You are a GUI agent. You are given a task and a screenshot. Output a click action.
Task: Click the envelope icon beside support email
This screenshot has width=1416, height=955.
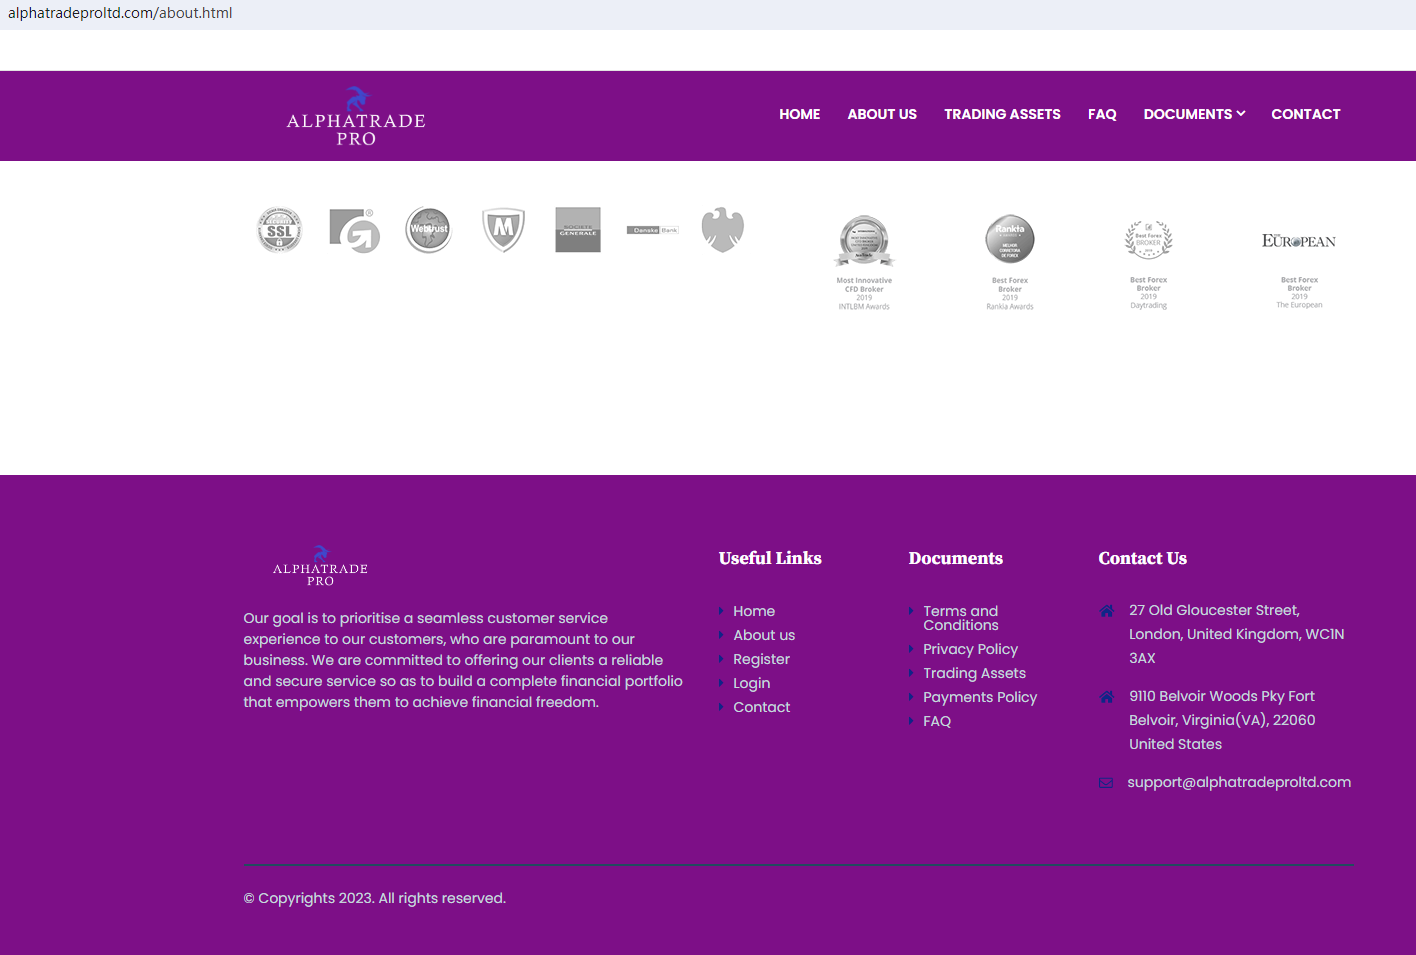[1106, 783]
